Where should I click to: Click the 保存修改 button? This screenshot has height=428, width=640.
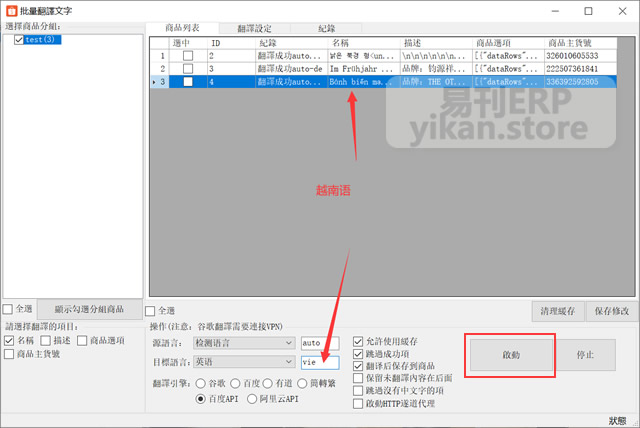(x=610, y=311)
